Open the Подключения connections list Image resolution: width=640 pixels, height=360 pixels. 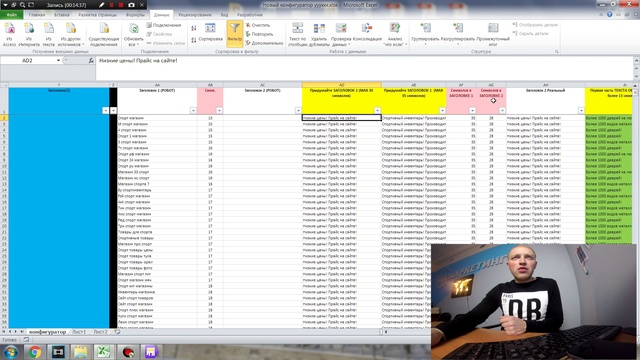(x=164, y=25)
